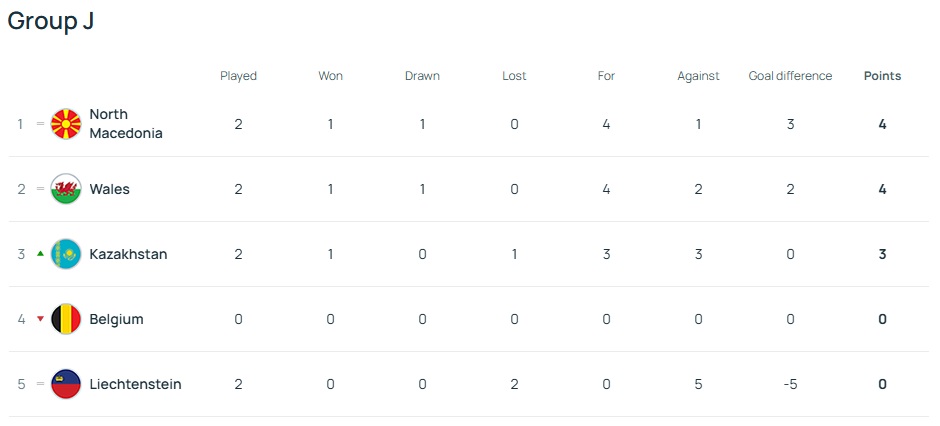The width and height of the screenshot is (940, 426).
Task: Click Liechtenstein's goal difference value -5
Action: point(790,384)
